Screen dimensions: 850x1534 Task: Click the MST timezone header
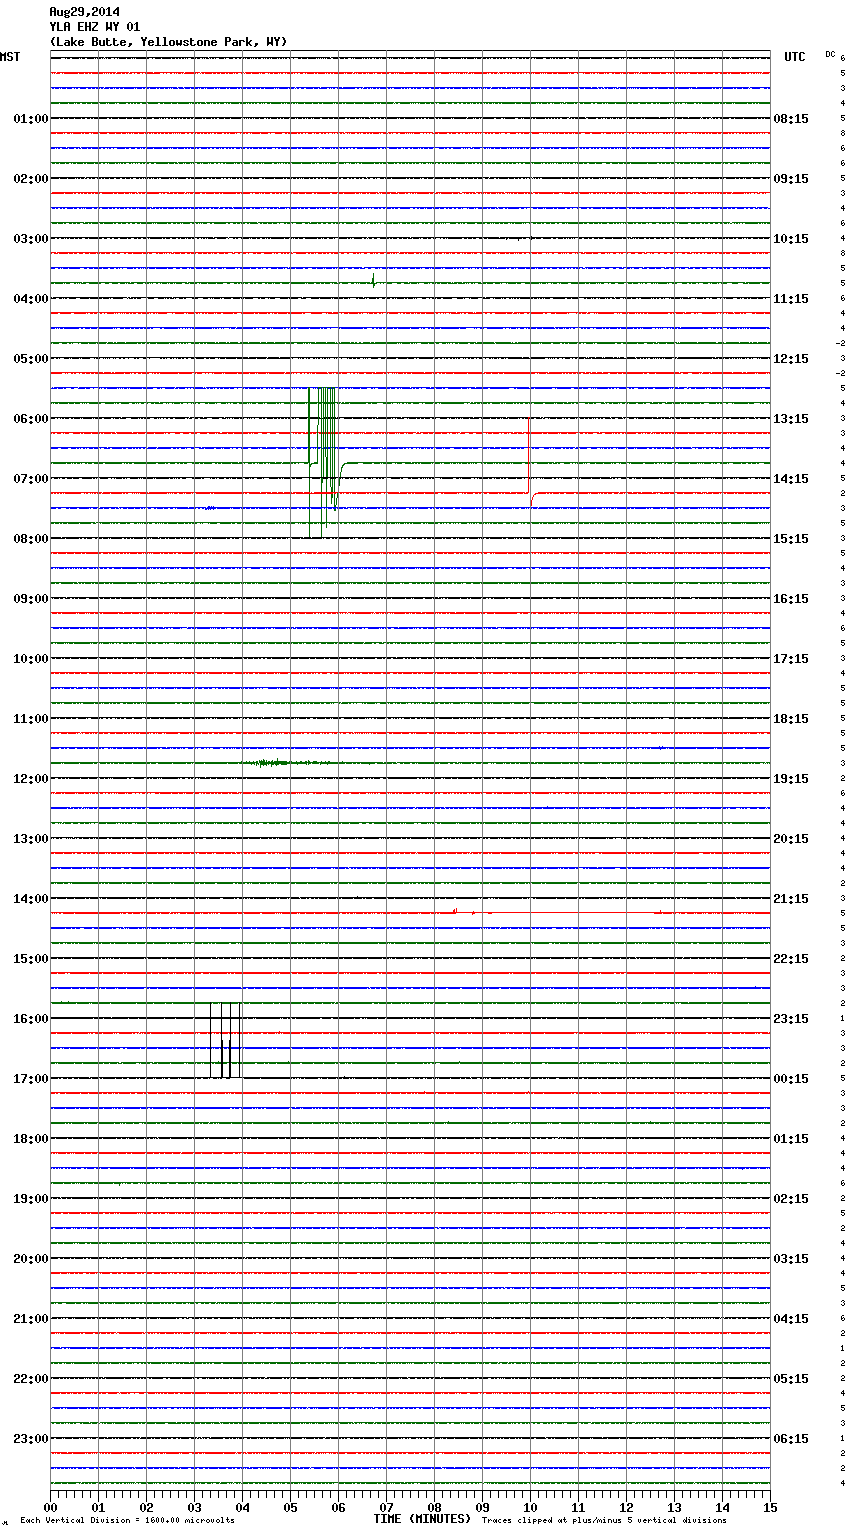tap(10, 57)
